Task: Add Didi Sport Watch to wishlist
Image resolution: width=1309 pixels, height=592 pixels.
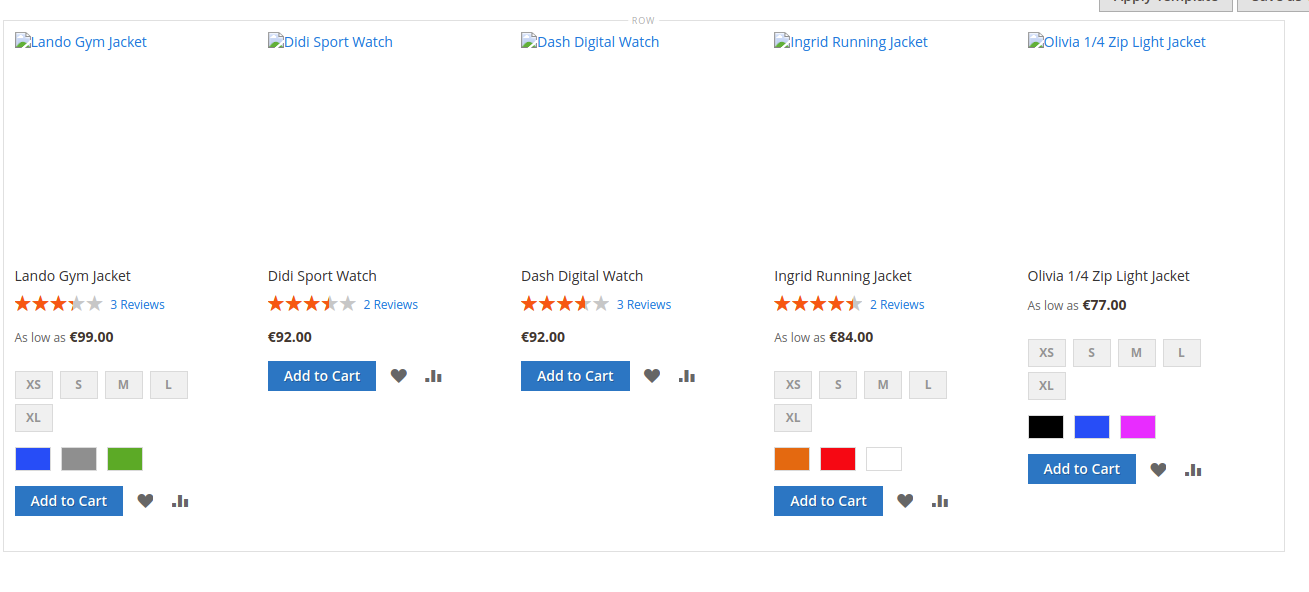Action: click(398, 375)
